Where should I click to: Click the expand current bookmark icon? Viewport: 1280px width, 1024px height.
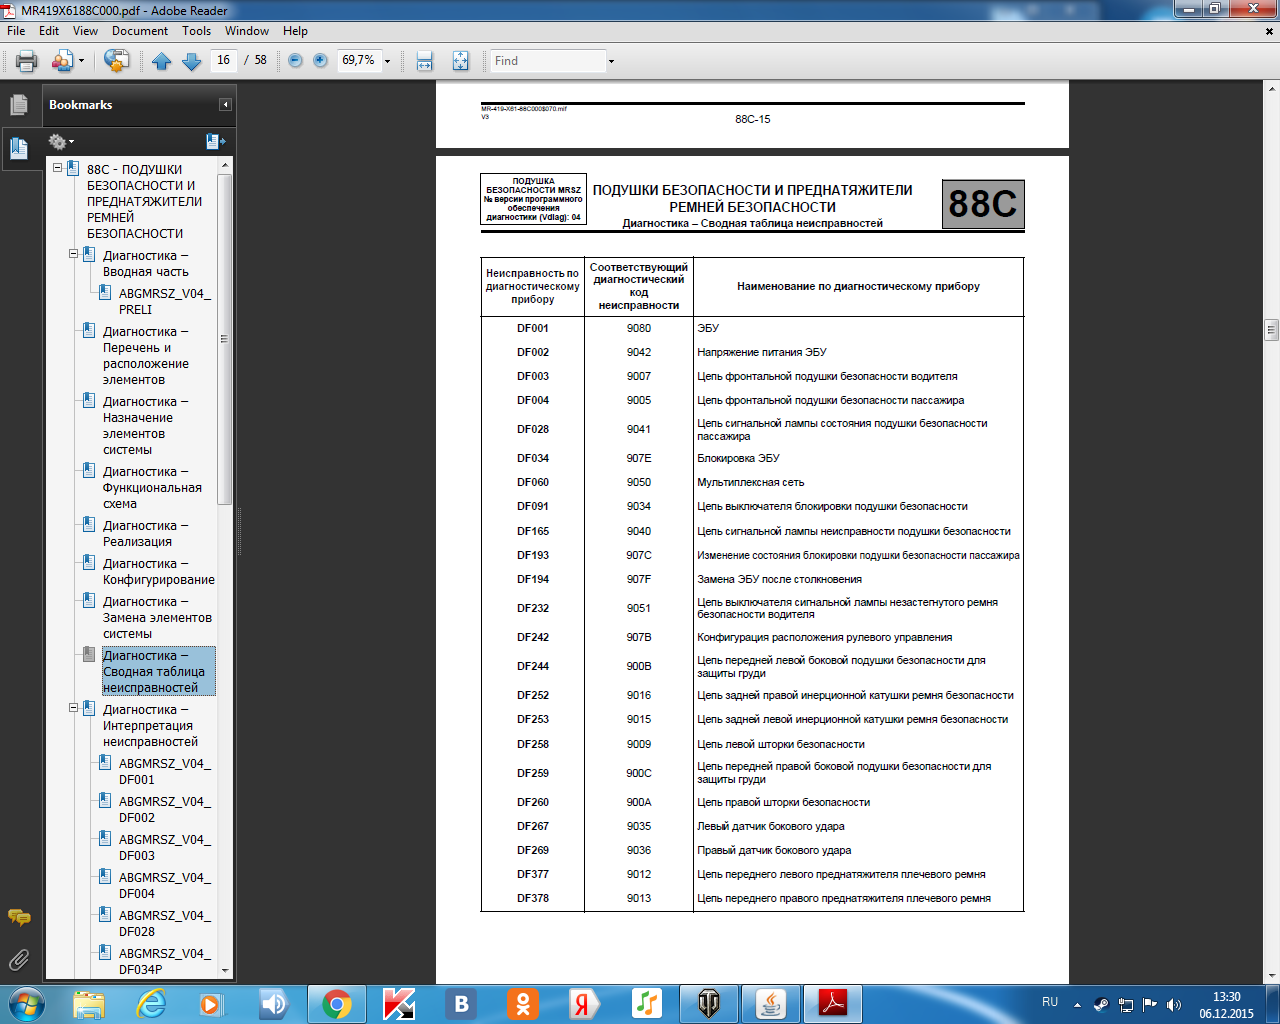(x=215, y=142)
